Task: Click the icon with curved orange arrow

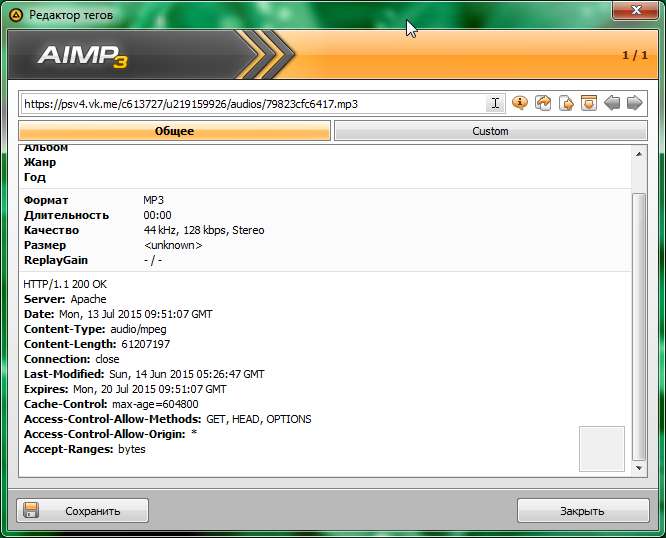Action: click(543, 103)
